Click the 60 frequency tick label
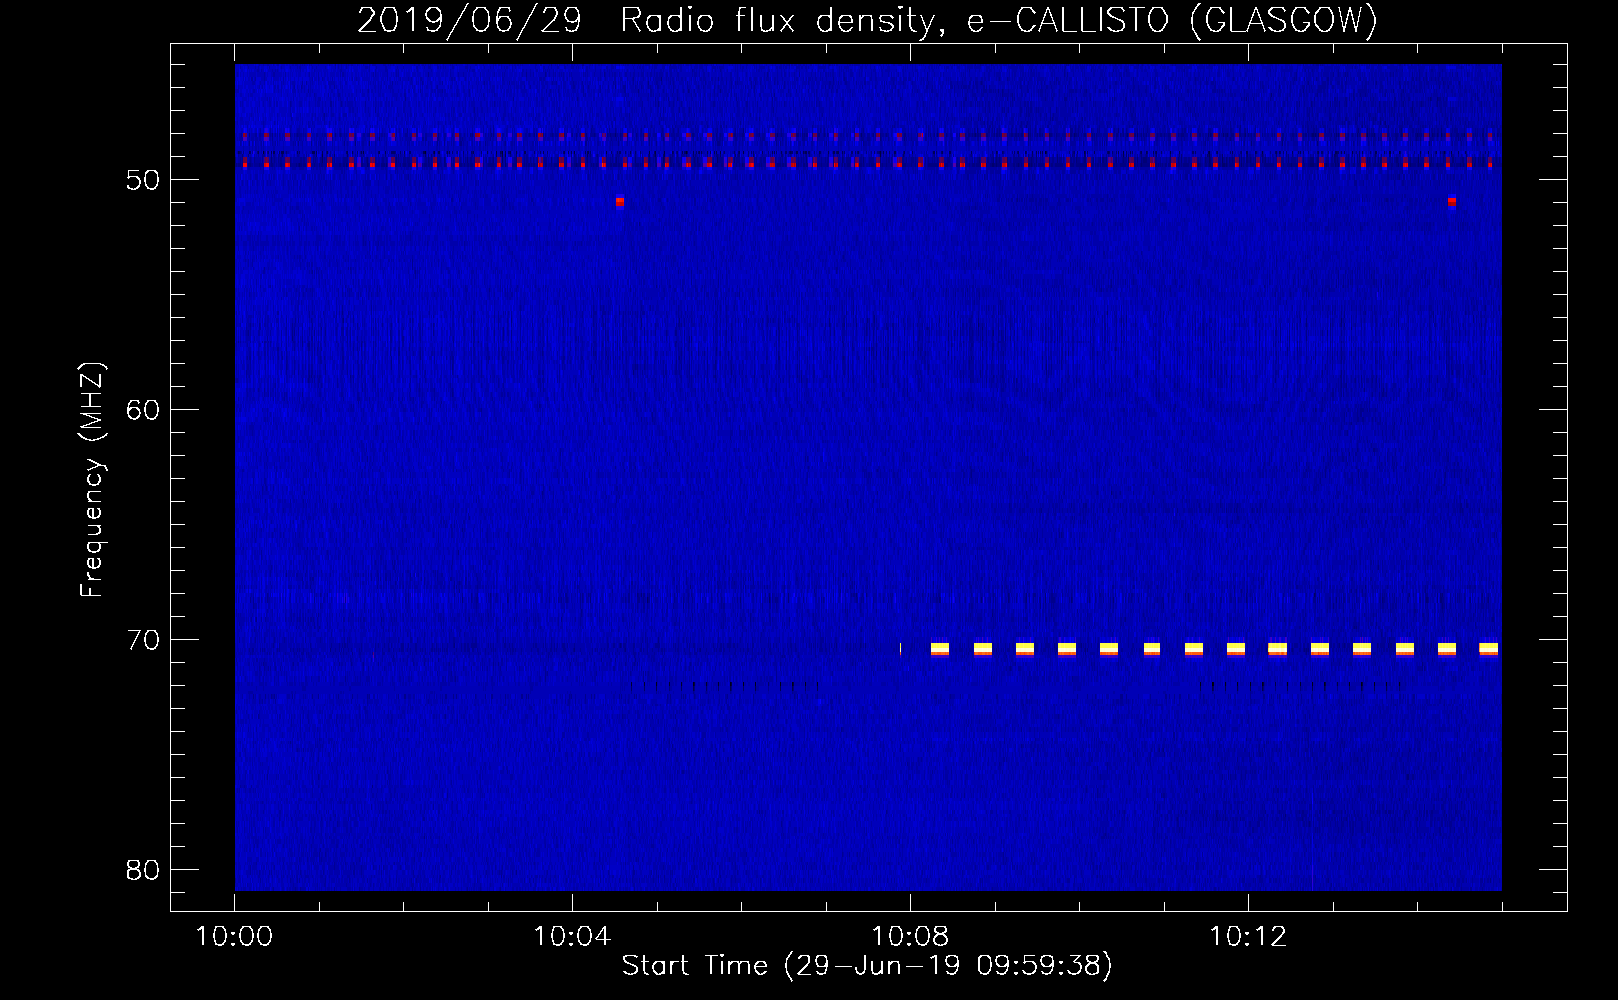 [143, 410]
